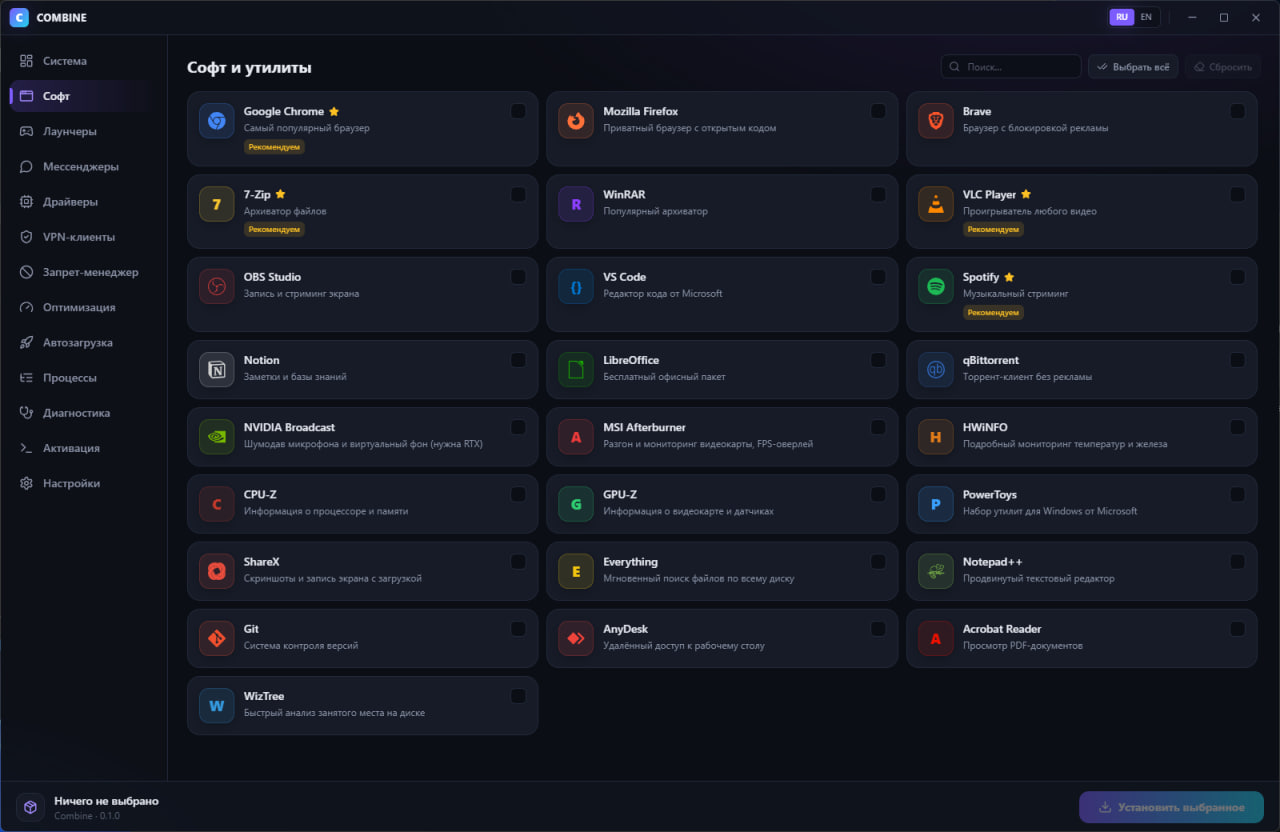This screenshot has width=1280, height=832.
Task: Open the Оптимизация section
Action: (x=83, y=307)
